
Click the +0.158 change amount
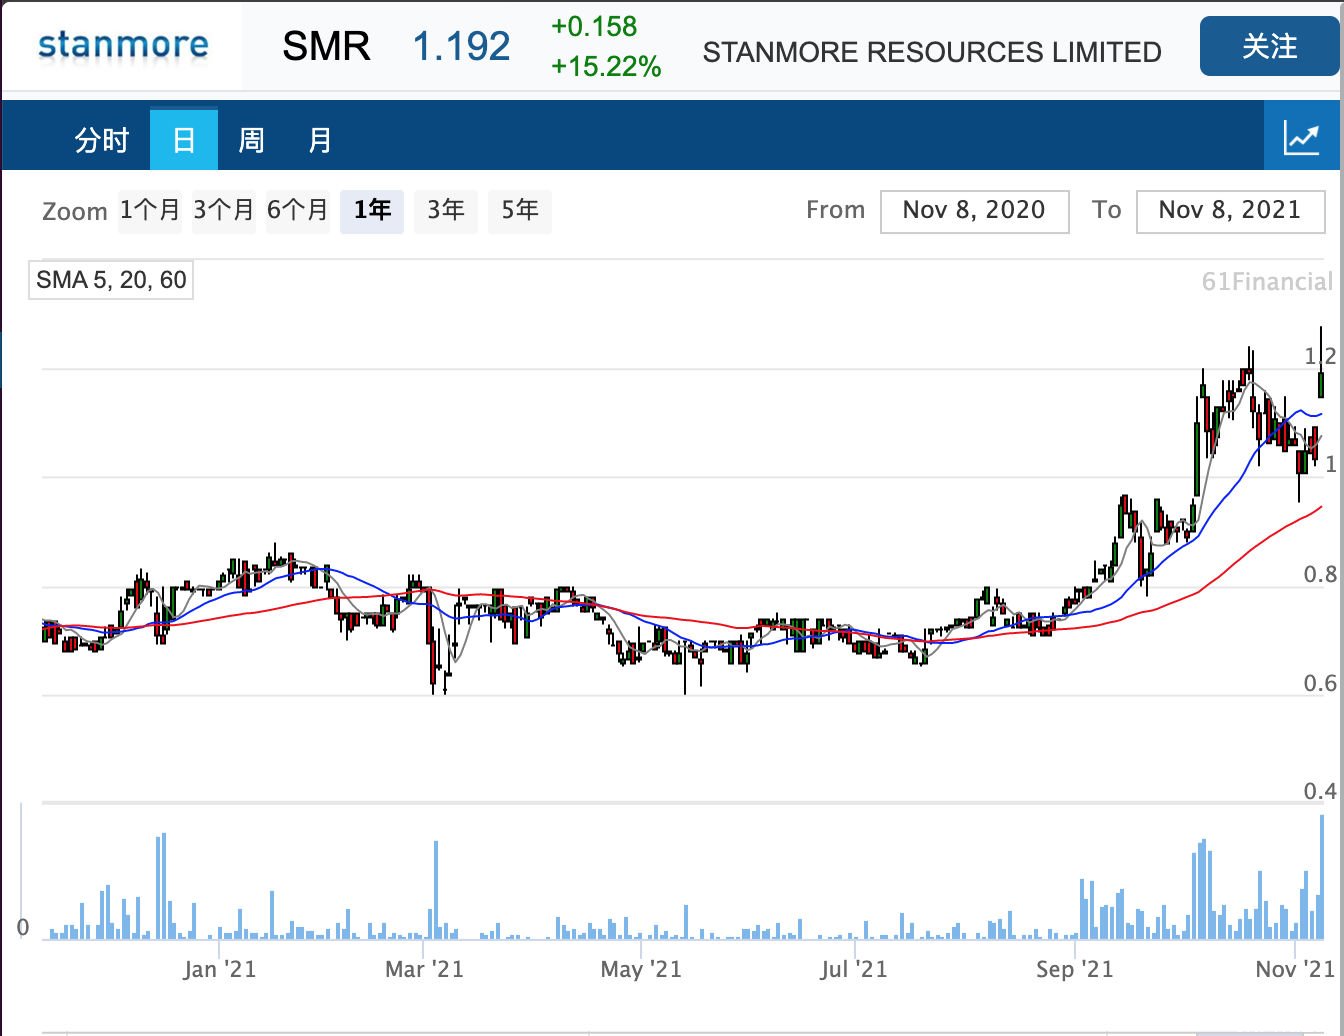click(x=594, y=27)
